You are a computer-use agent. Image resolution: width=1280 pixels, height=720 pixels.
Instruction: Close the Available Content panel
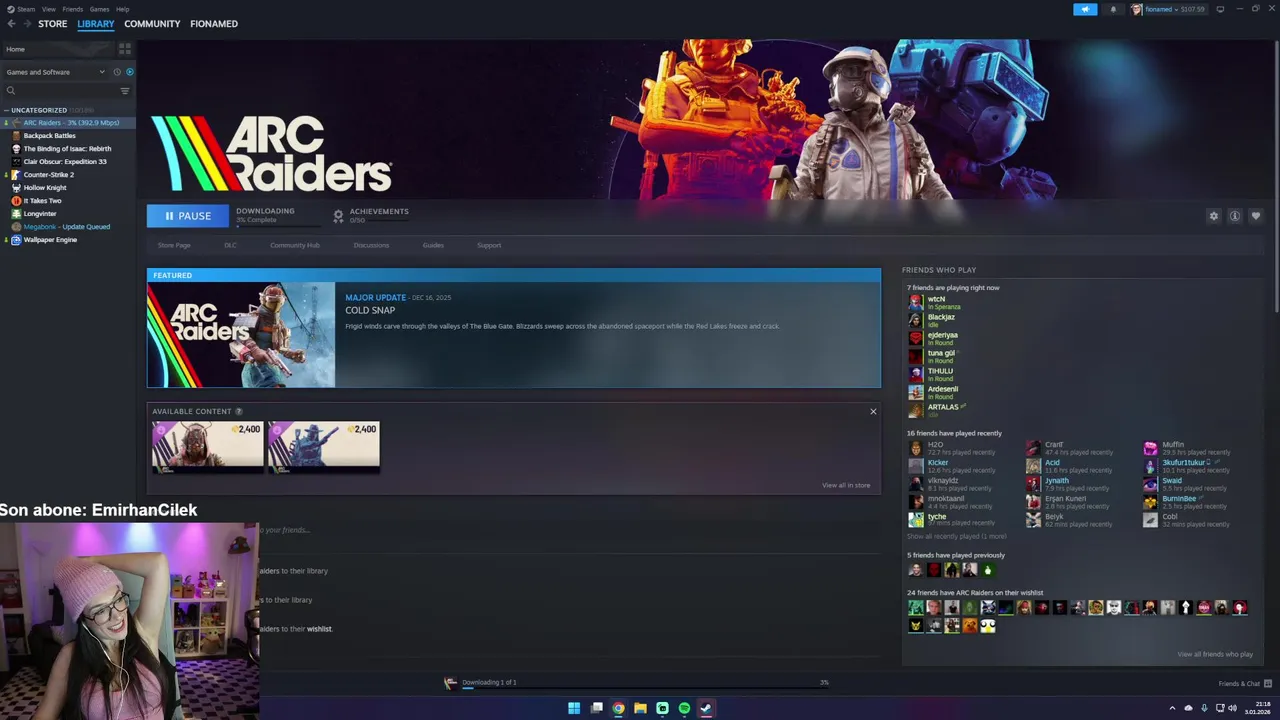pyautogui.click(x=873, y=411)
